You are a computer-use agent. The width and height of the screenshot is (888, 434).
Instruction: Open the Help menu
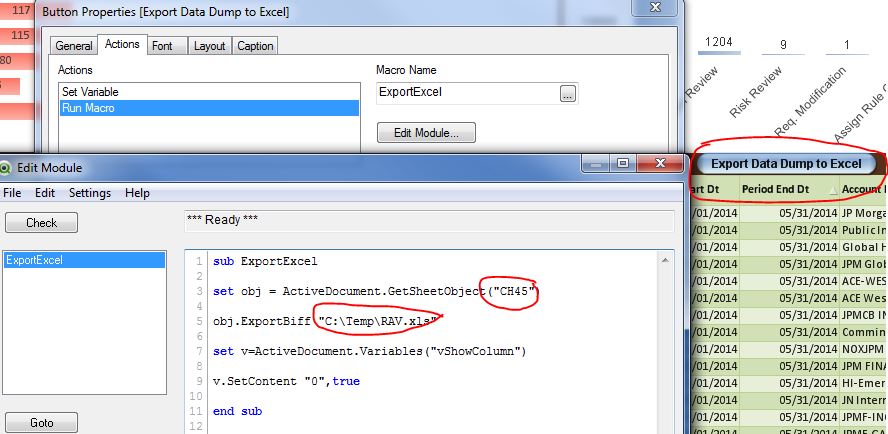point(137,193)
